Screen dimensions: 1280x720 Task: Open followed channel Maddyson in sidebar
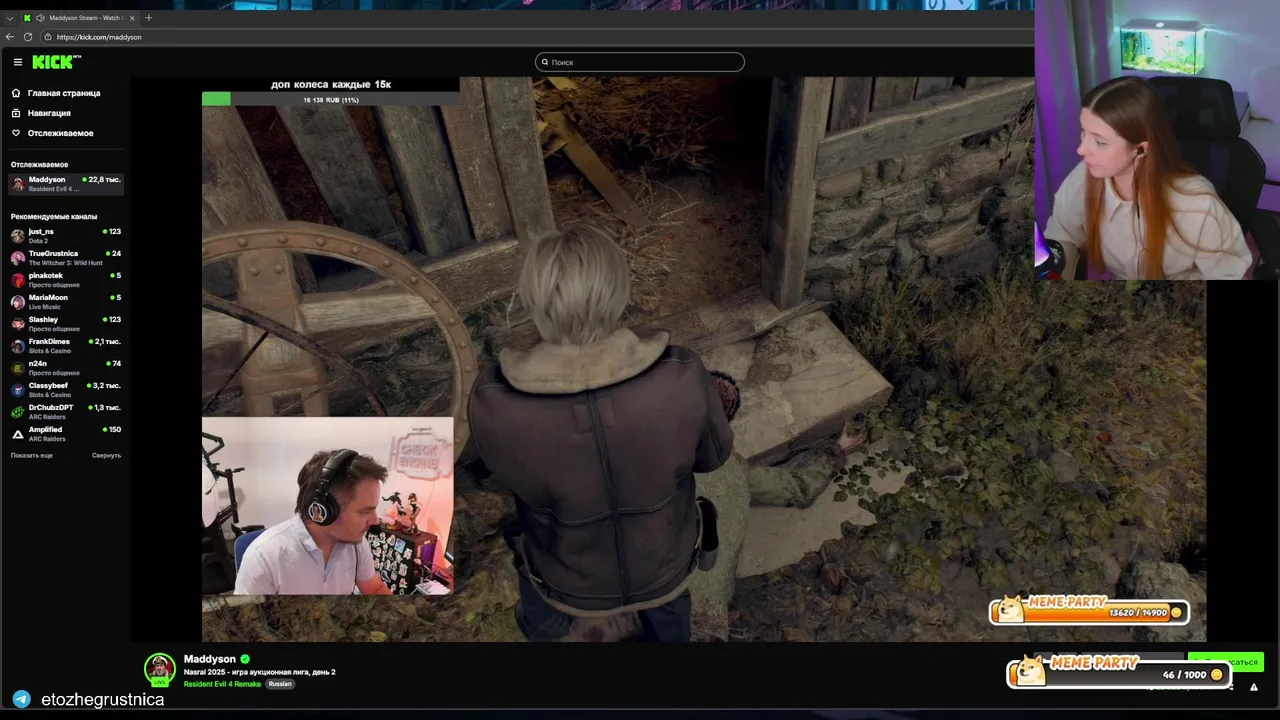pyautogui.click(x=65, y=184)
